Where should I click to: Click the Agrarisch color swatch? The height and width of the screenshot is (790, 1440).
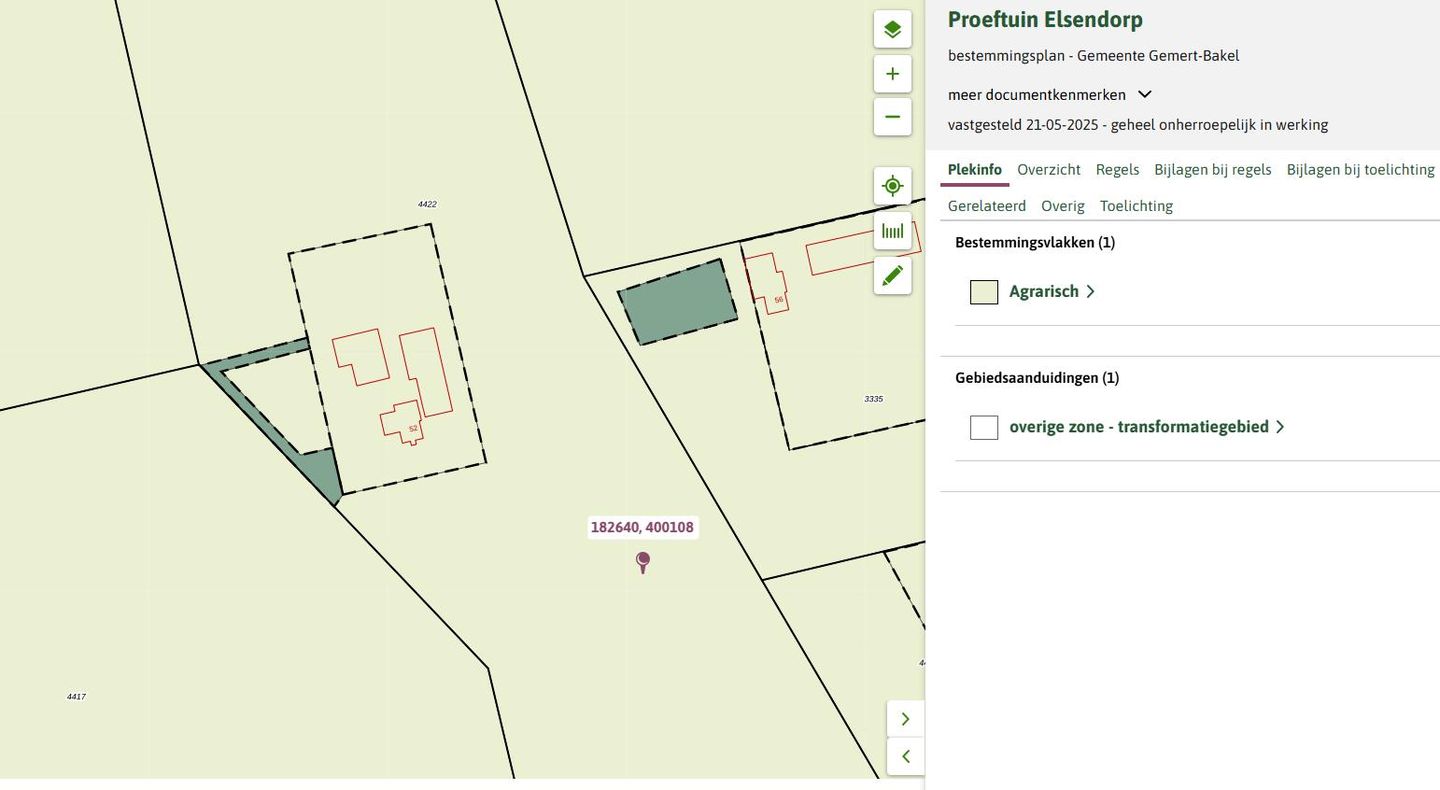click(984, 292)
